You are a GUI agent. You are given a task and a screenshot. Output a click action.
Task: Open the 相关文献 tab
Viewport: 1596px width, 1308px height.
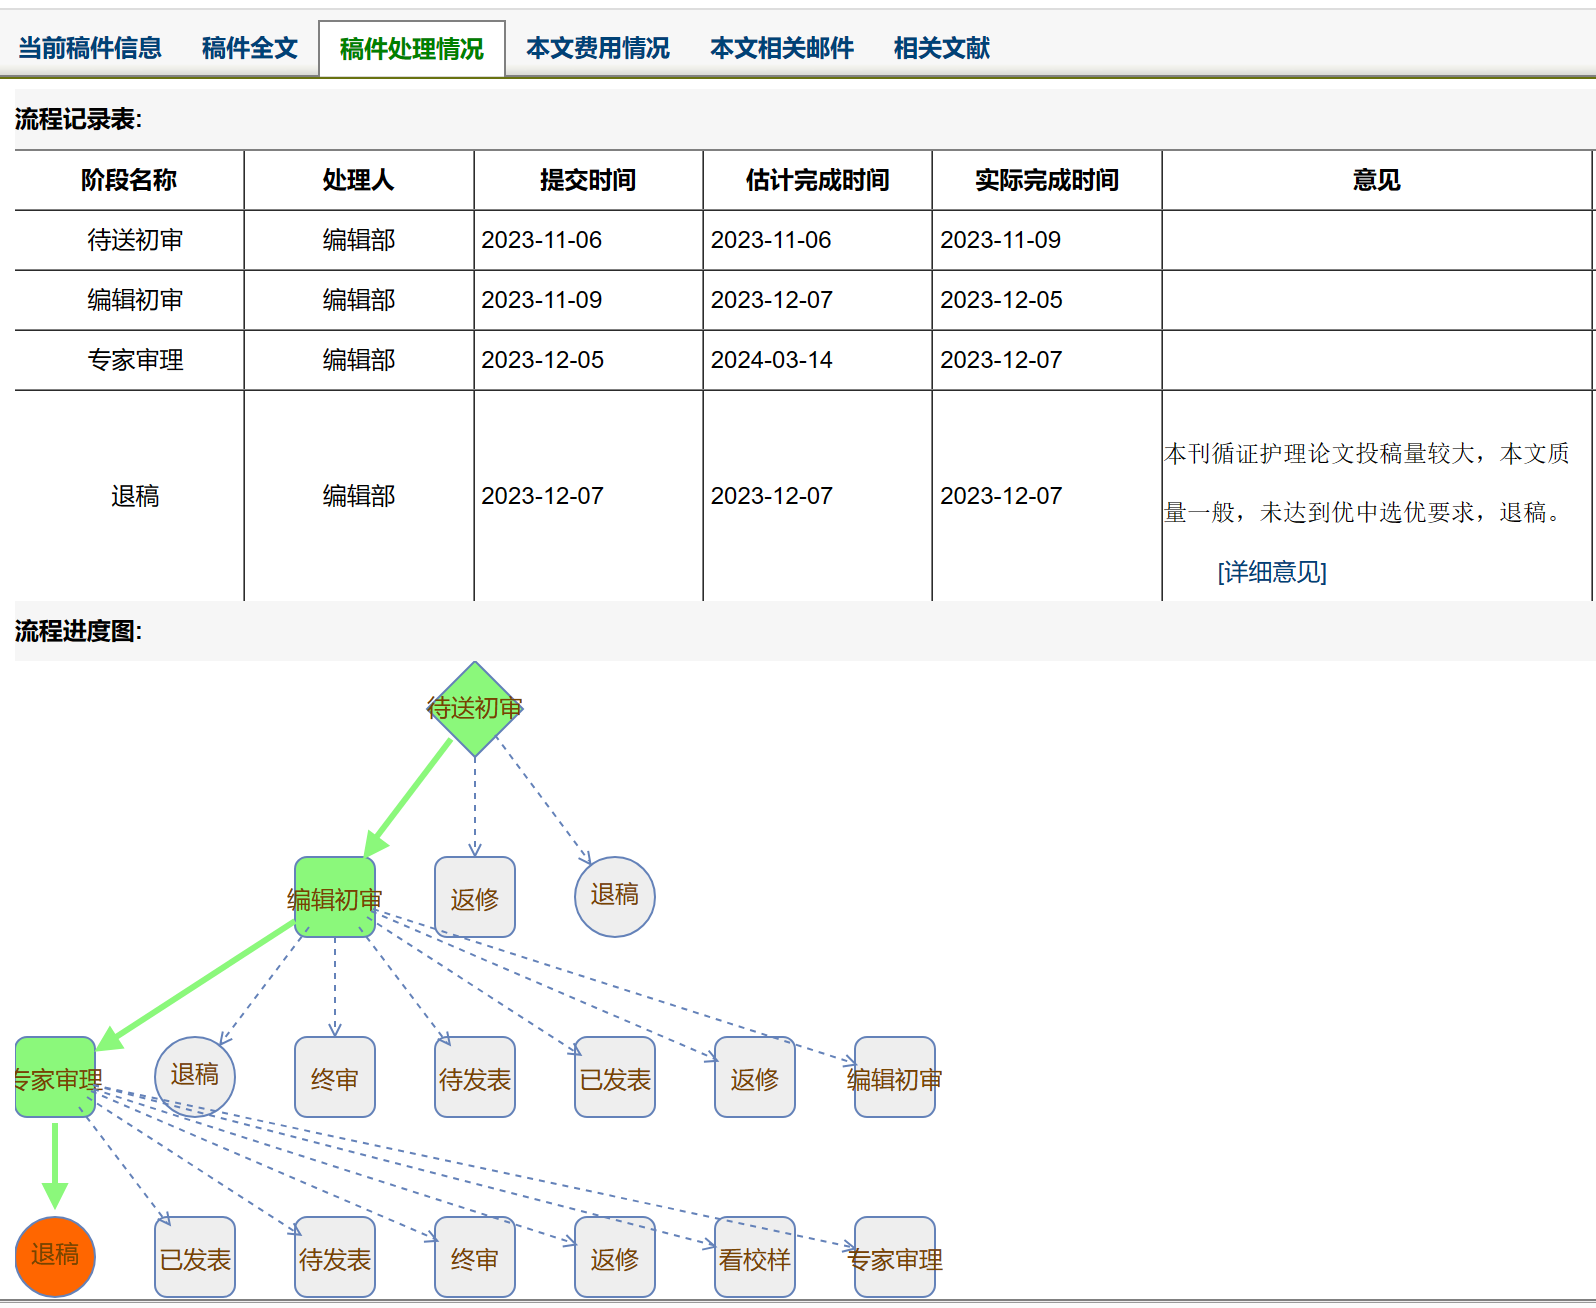tap(941, 48)
